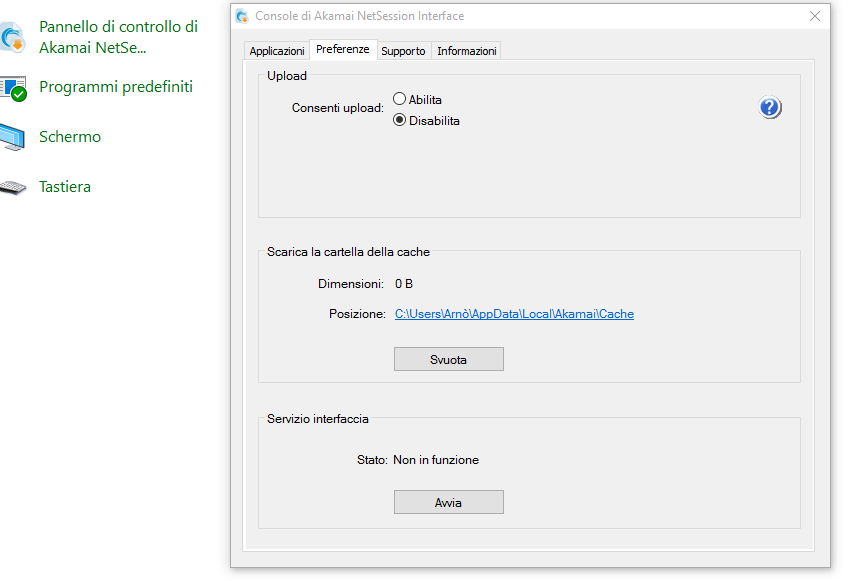Click the 'Servizio interfaccia' group heading
Screen dimensions: 849x581
tap(318, 419)
